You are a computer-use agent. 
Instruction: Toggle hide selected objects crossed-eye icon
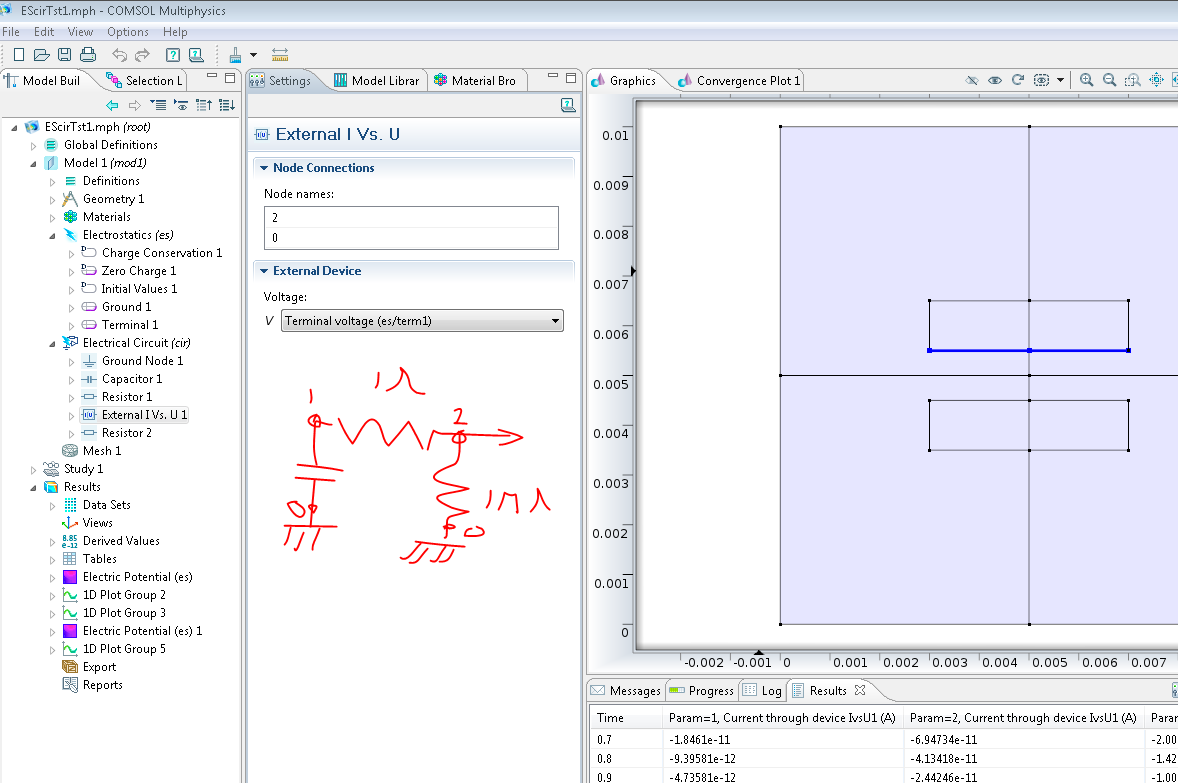click(x=972, y=80)
